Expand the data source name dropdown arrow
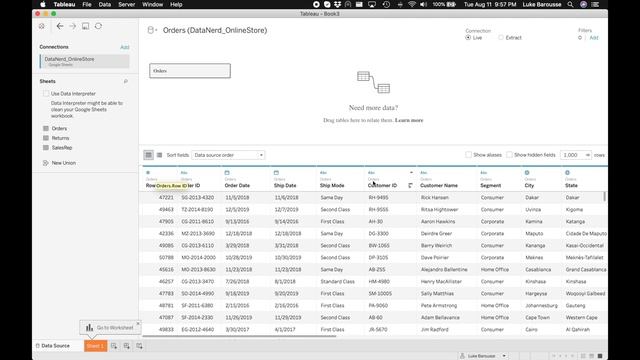This screenshot has height=360, width=640. coord(156,30)
